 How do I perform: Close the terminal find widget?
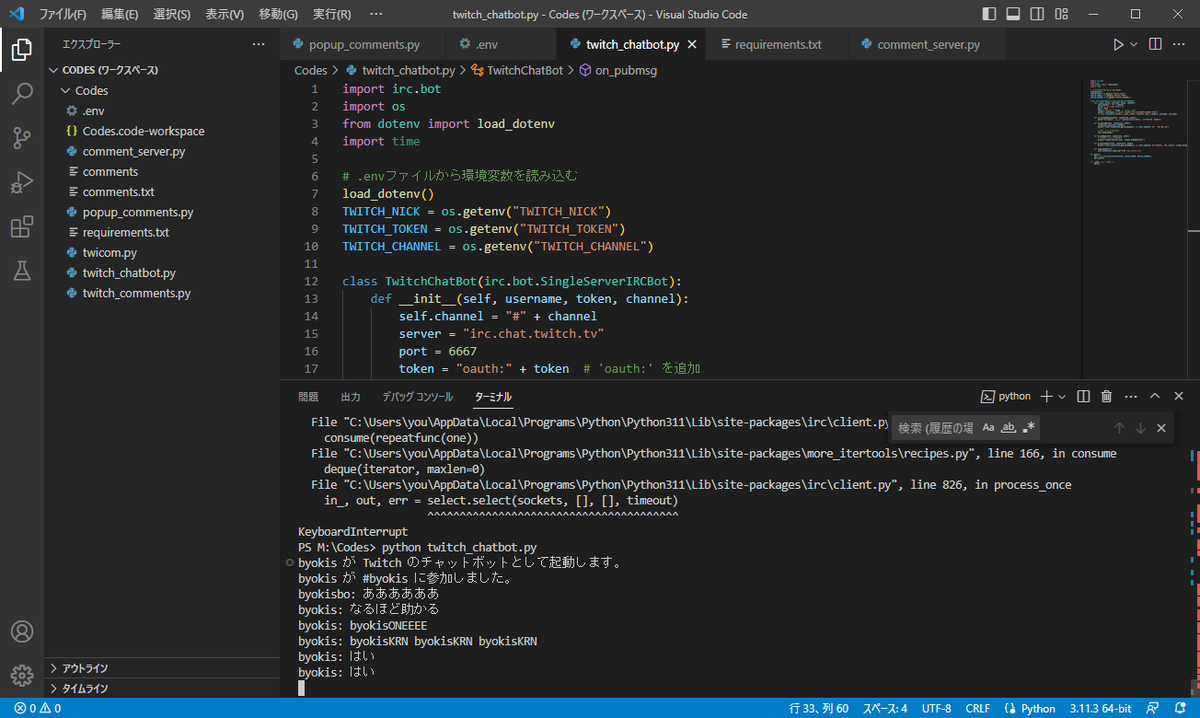1161,428
